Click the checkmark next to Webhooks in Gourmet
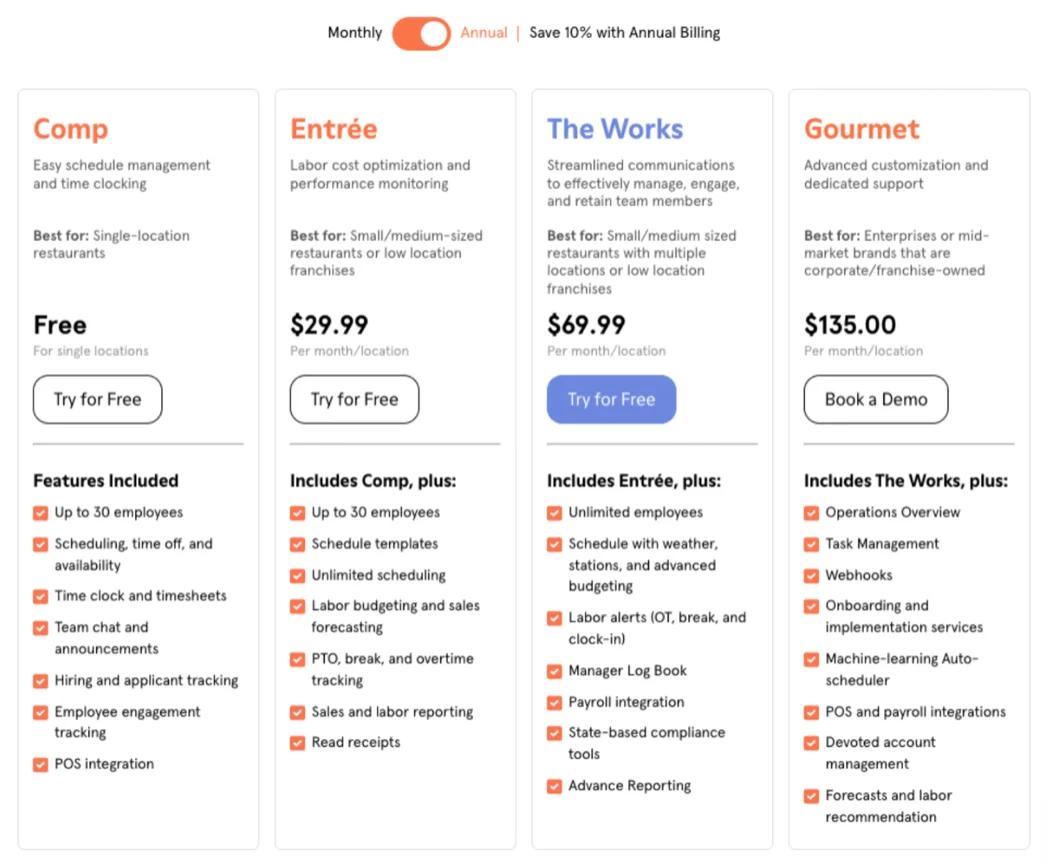 point(811,574)
